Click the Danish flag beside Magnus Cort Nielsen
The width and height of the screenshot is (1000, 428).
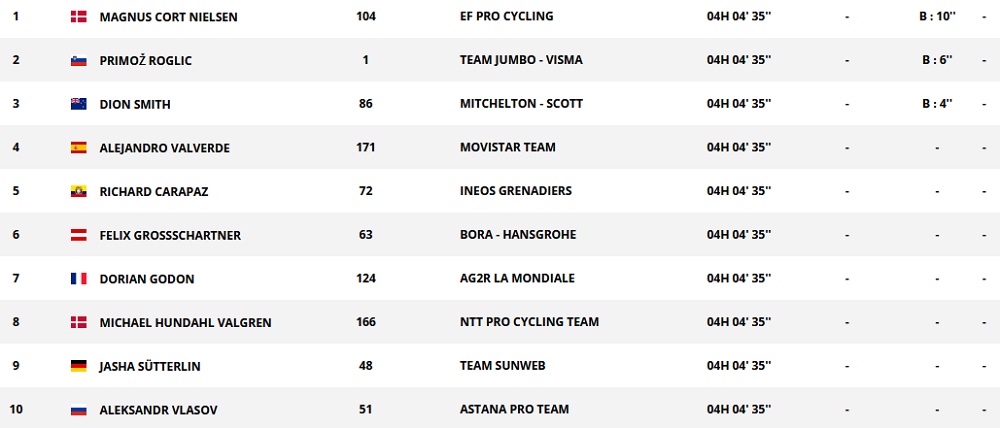point(78,17)
